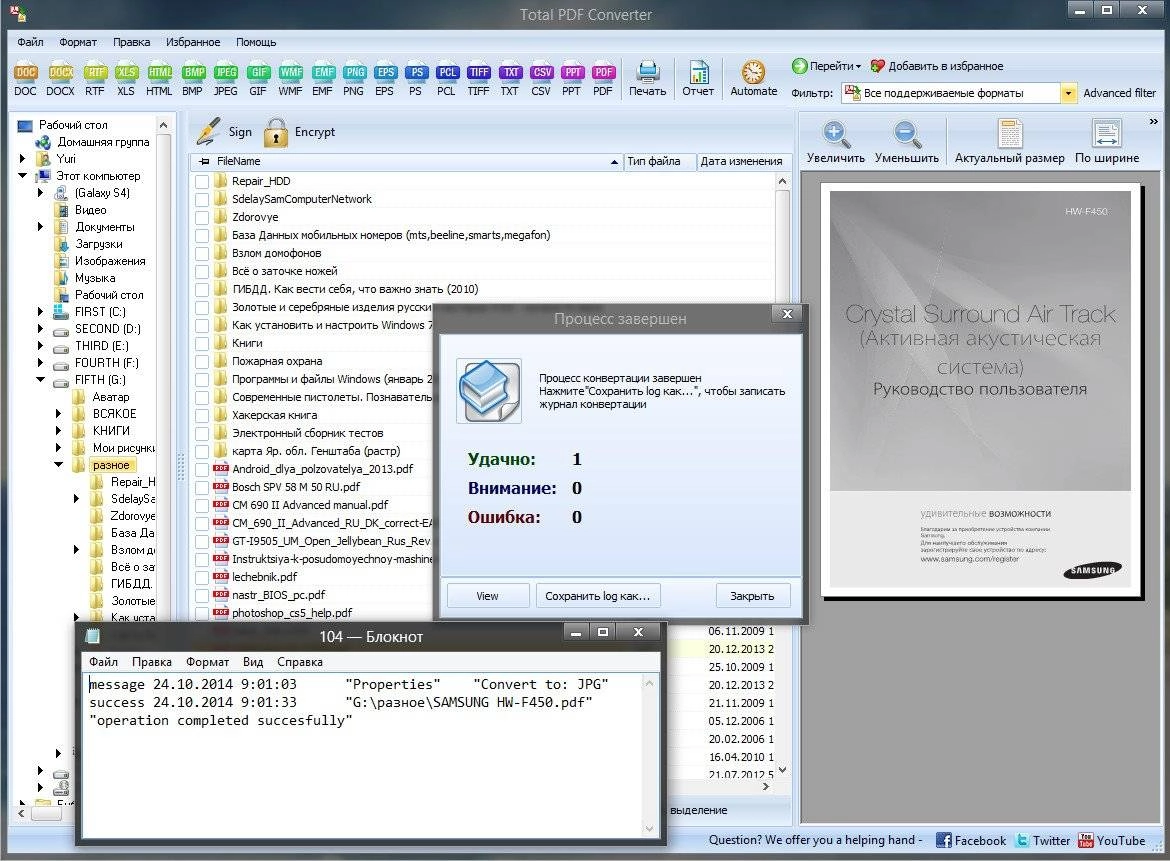Convert to TXT format icon

click(510, 79)
